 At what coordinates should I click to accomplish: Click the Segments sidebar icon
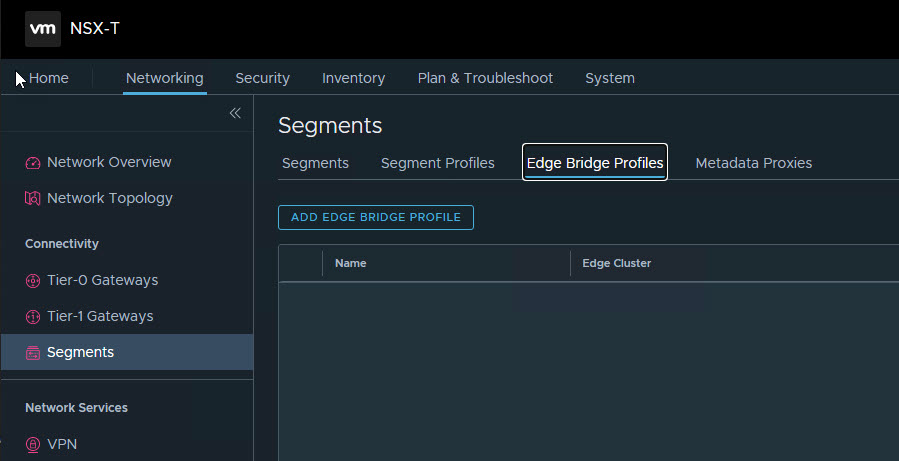(32, 353)
